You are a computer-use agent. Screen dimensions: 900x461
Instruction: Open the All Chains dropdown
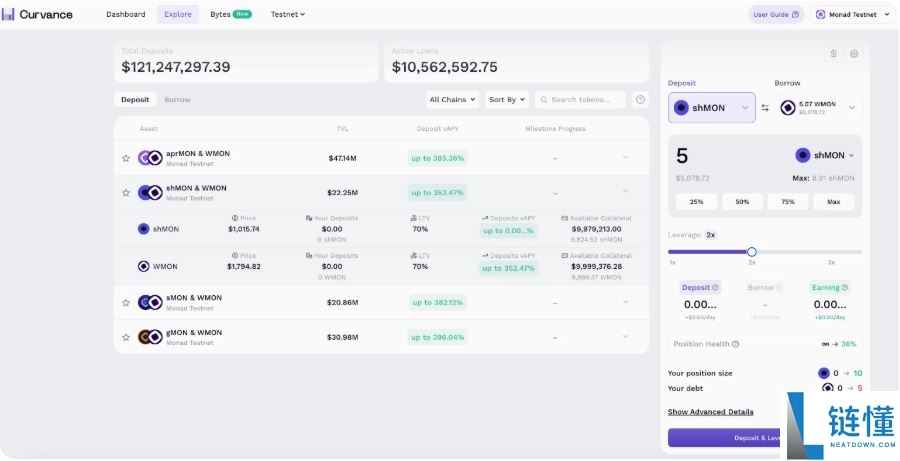coord(452,100)
